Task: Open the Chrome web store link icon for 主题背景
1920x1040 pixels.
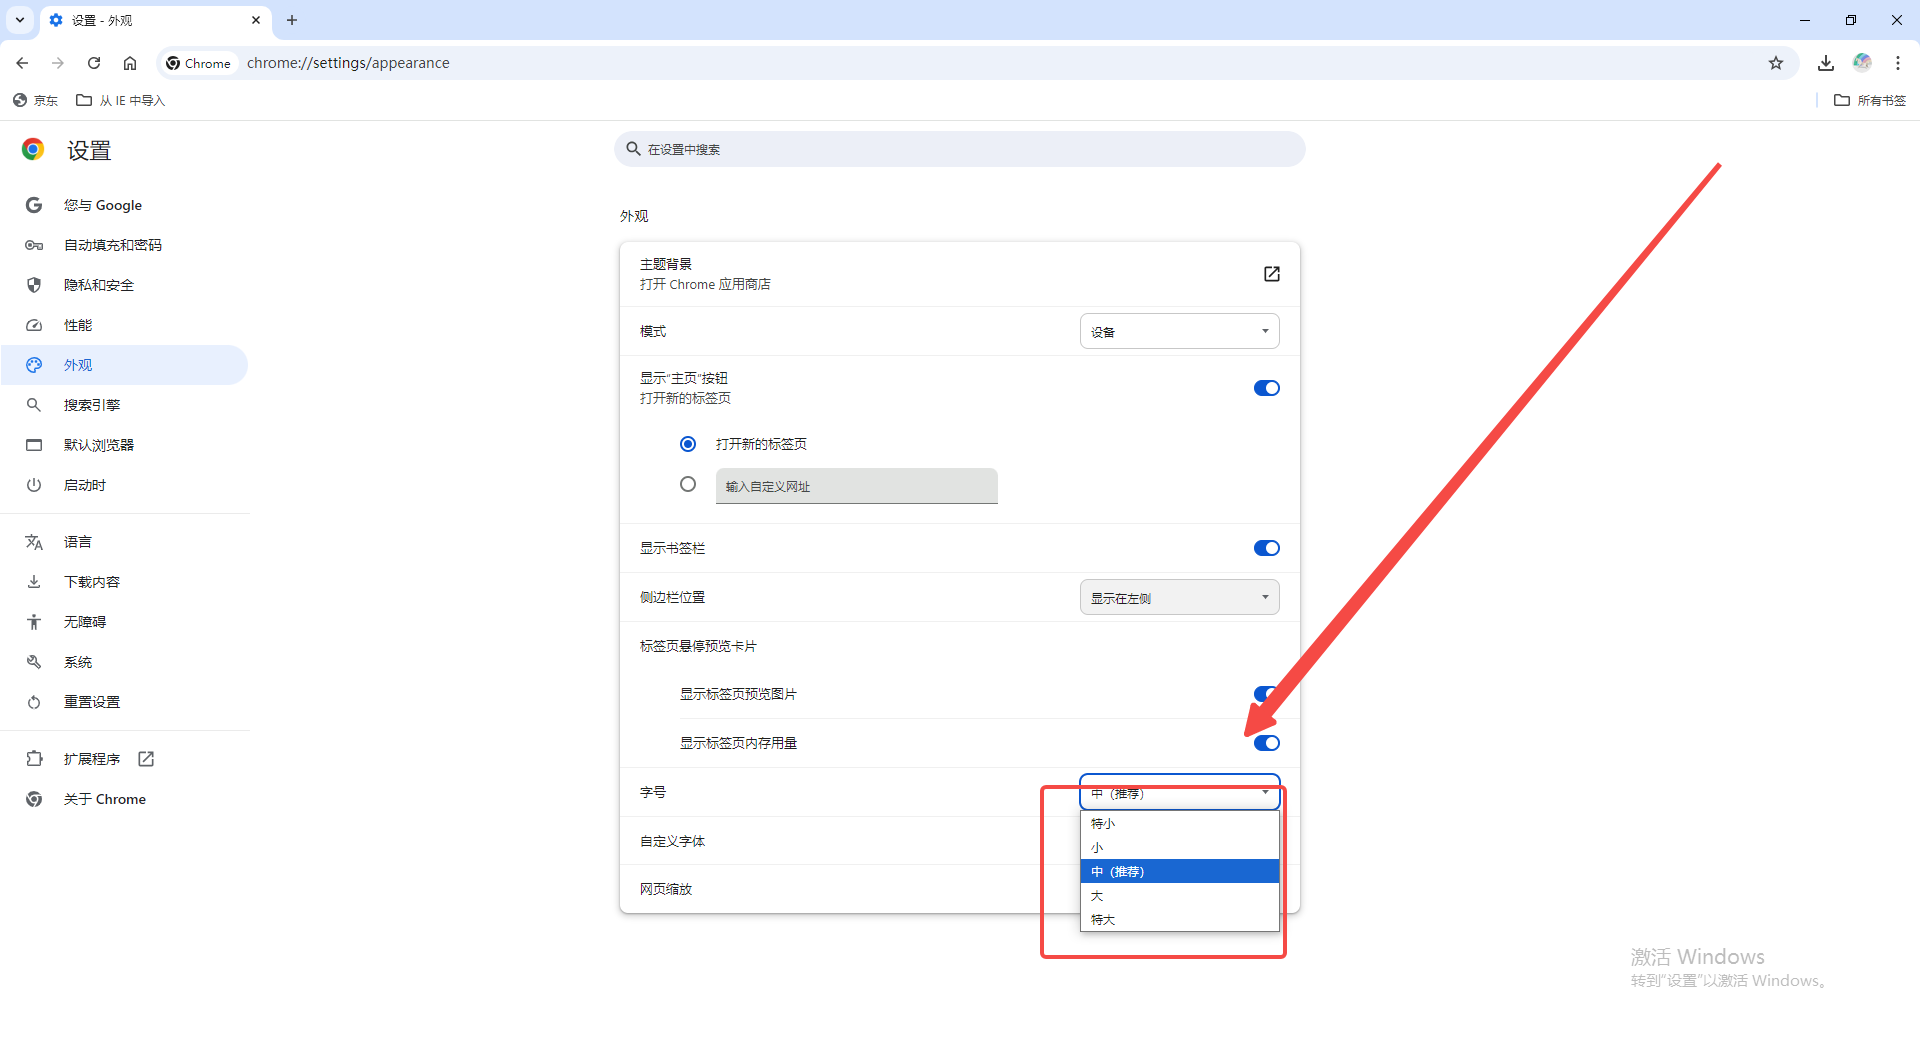Action: click(1272, 274)
